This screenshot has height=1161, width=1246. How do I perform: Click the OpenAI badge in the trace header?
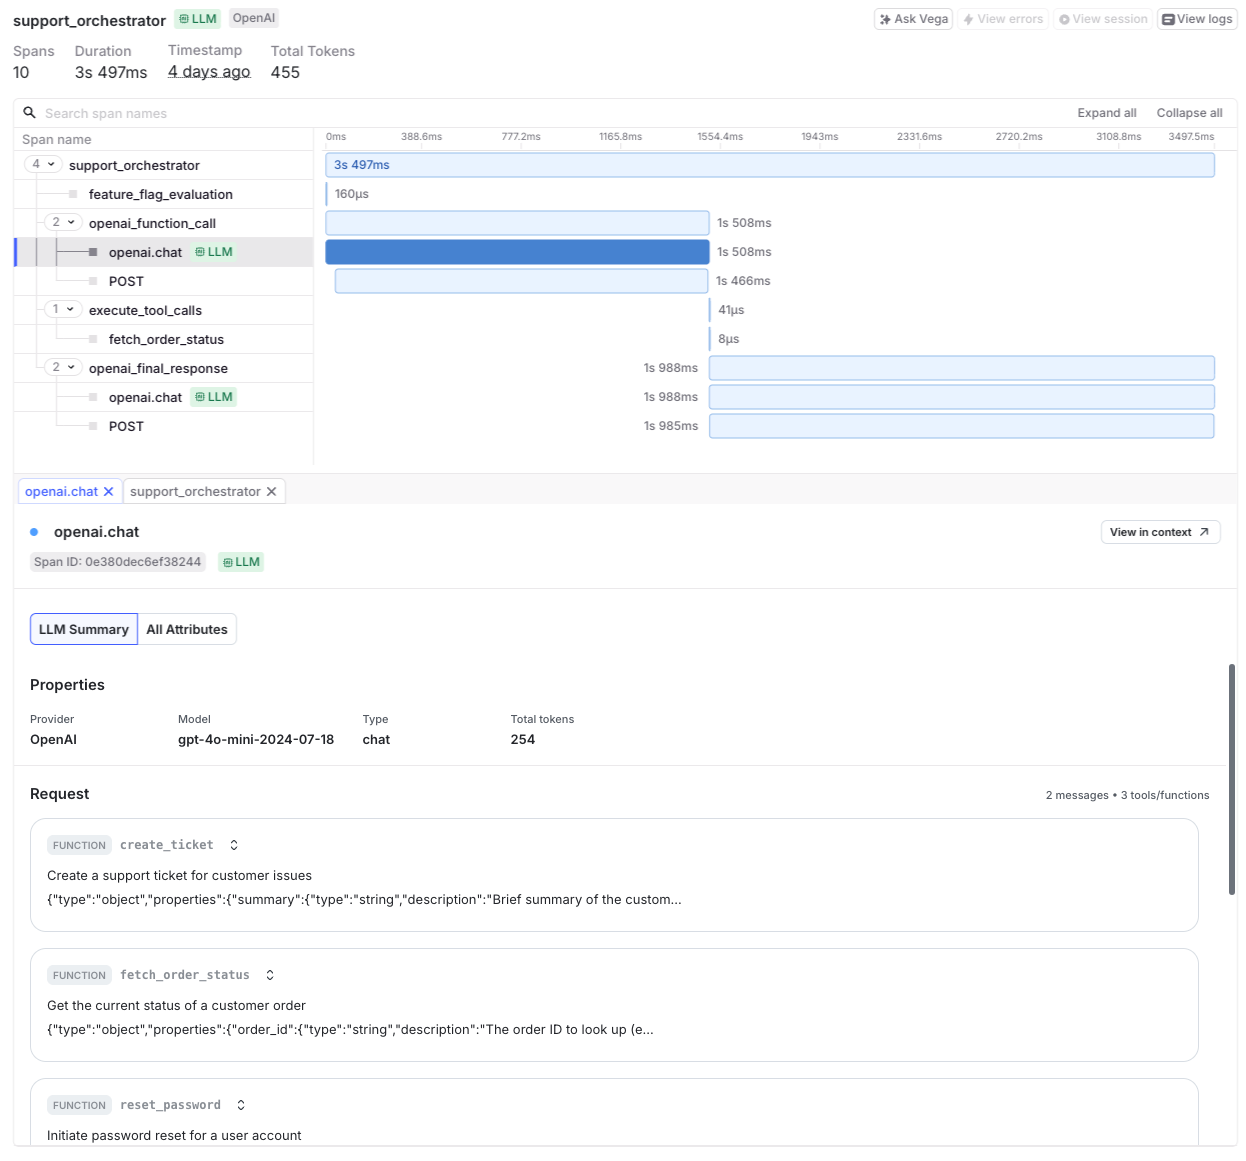pos(253,17)
